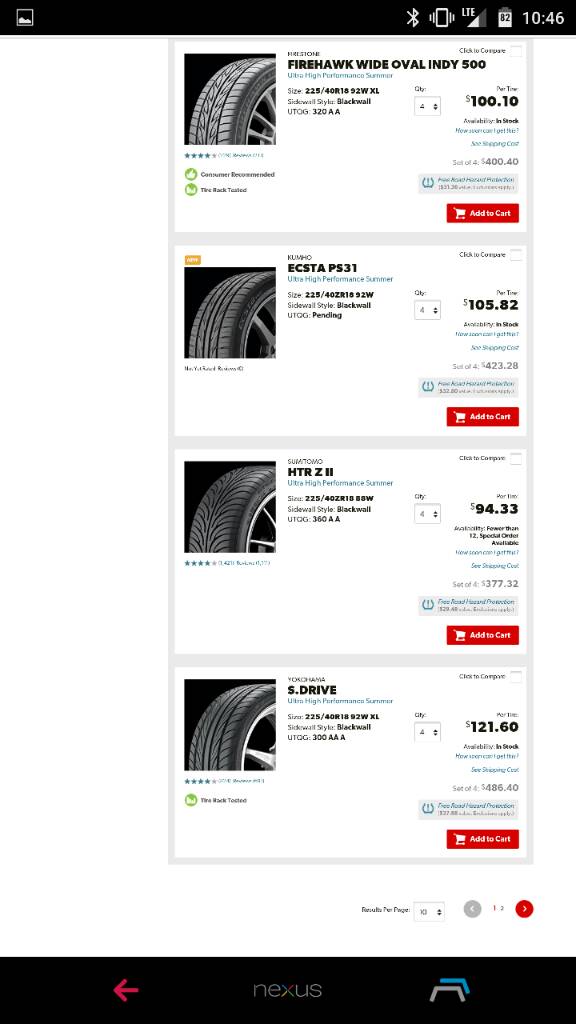Go to previous results page arrow

coord(472,908)
